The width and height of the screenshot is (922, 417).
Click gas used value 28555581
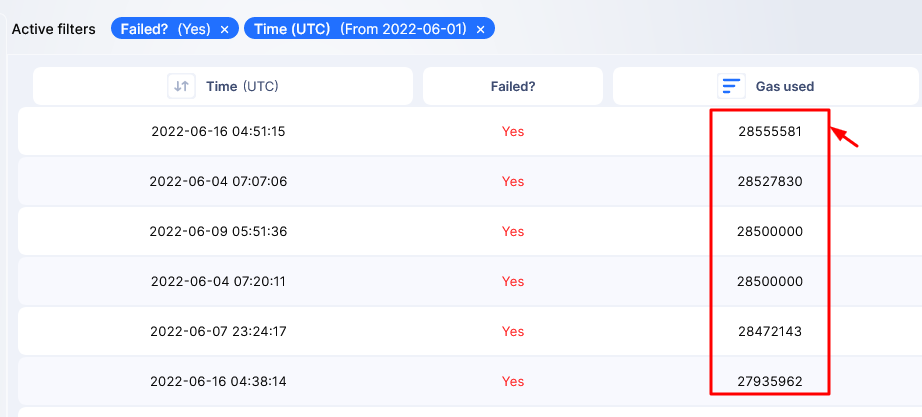tap(770, 132)
